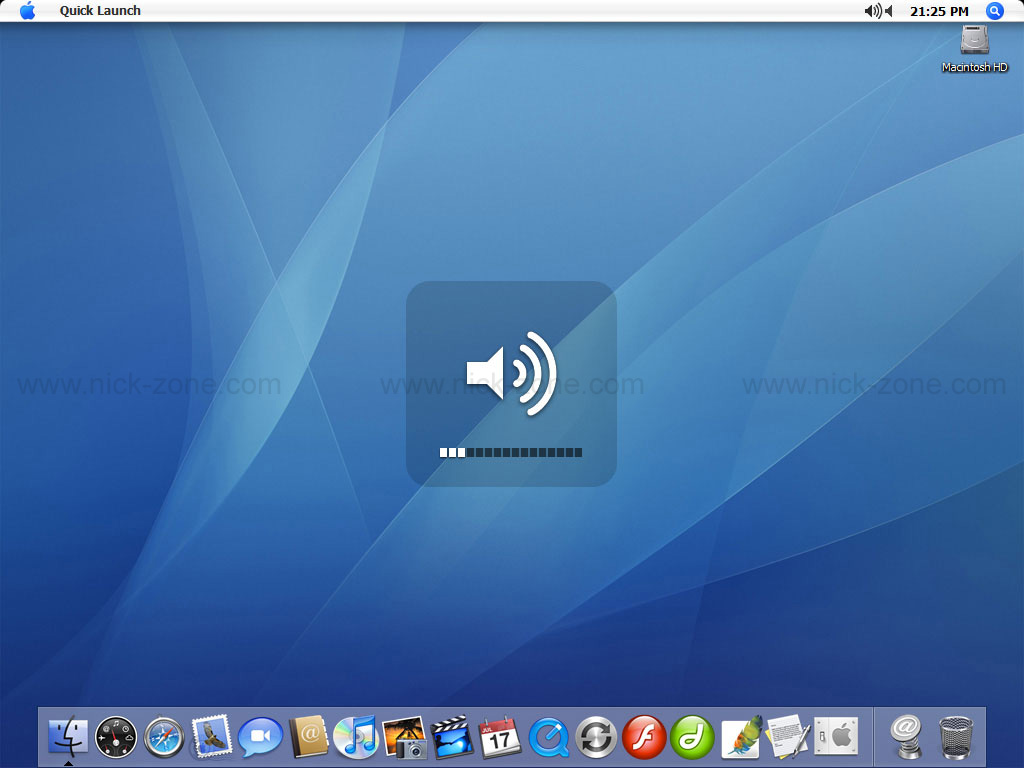The height and width of the screenshot is (768, 1024).
Task: Click the 21:25 PM clock
Action: click(939, 11)
